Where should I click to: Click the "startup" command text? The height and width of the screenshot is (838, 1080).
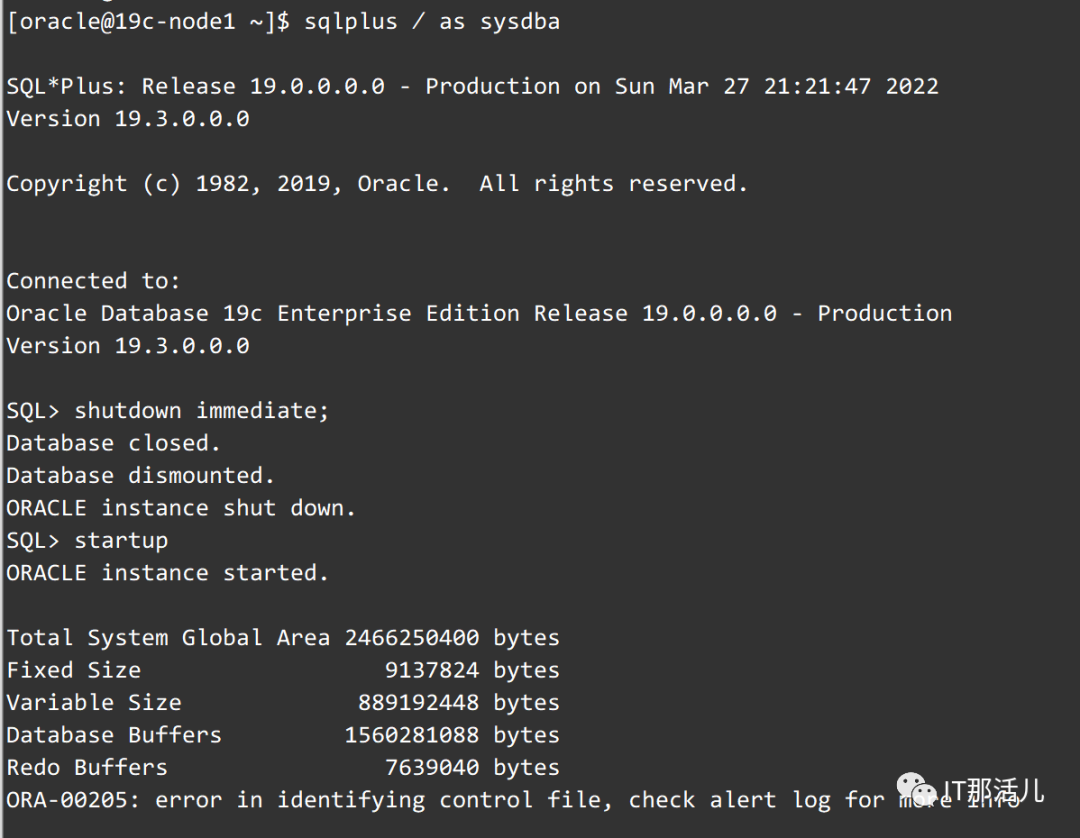click(121, 540)
